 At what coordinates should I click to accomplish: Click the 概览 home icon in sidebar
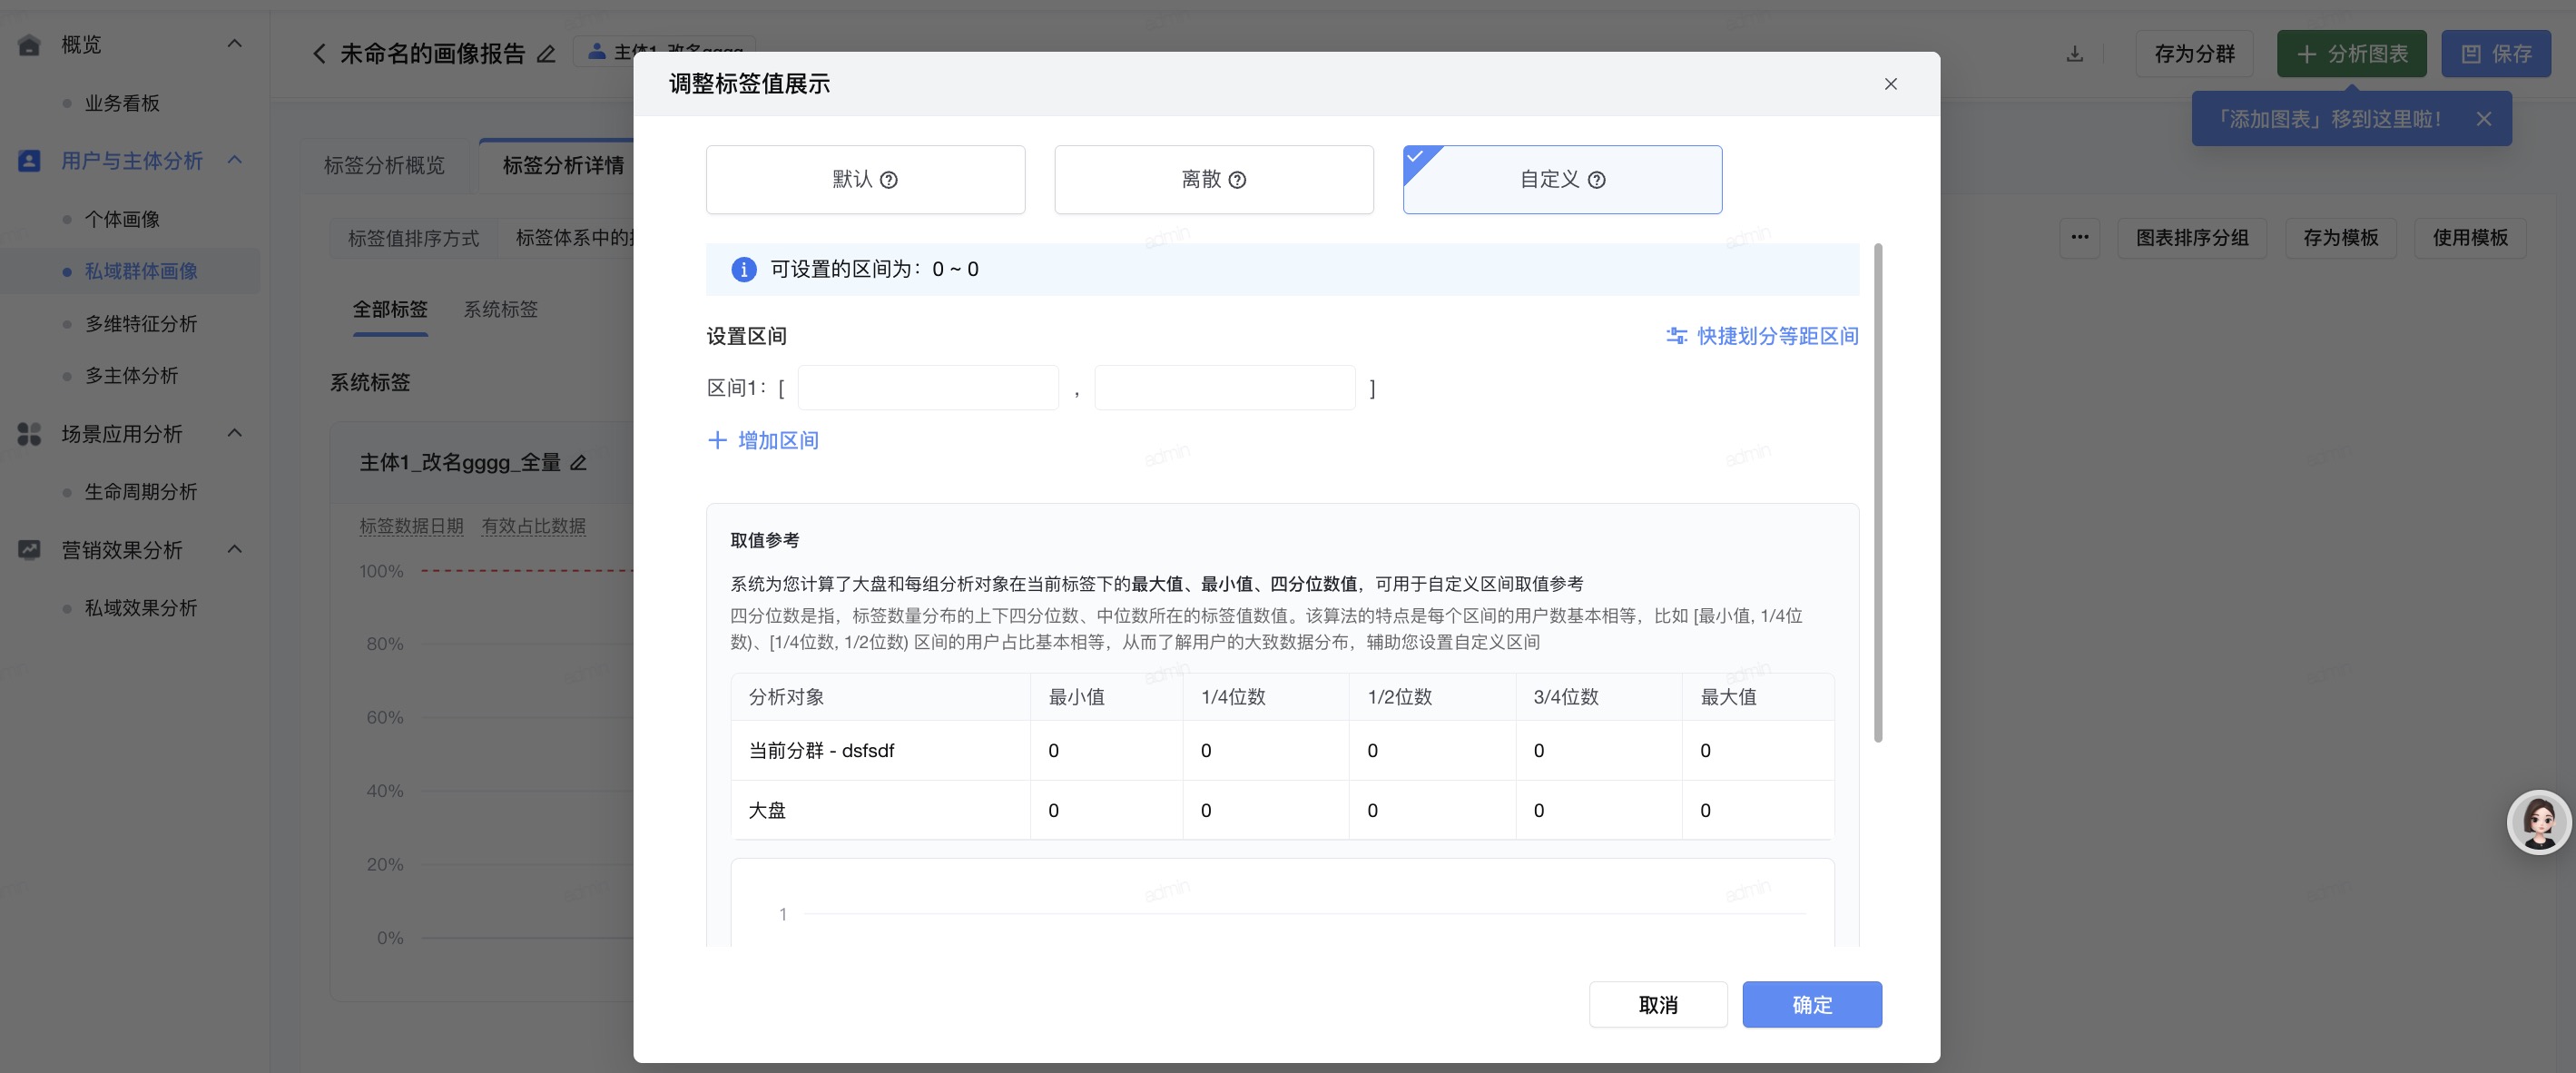(x=29, y=45)
